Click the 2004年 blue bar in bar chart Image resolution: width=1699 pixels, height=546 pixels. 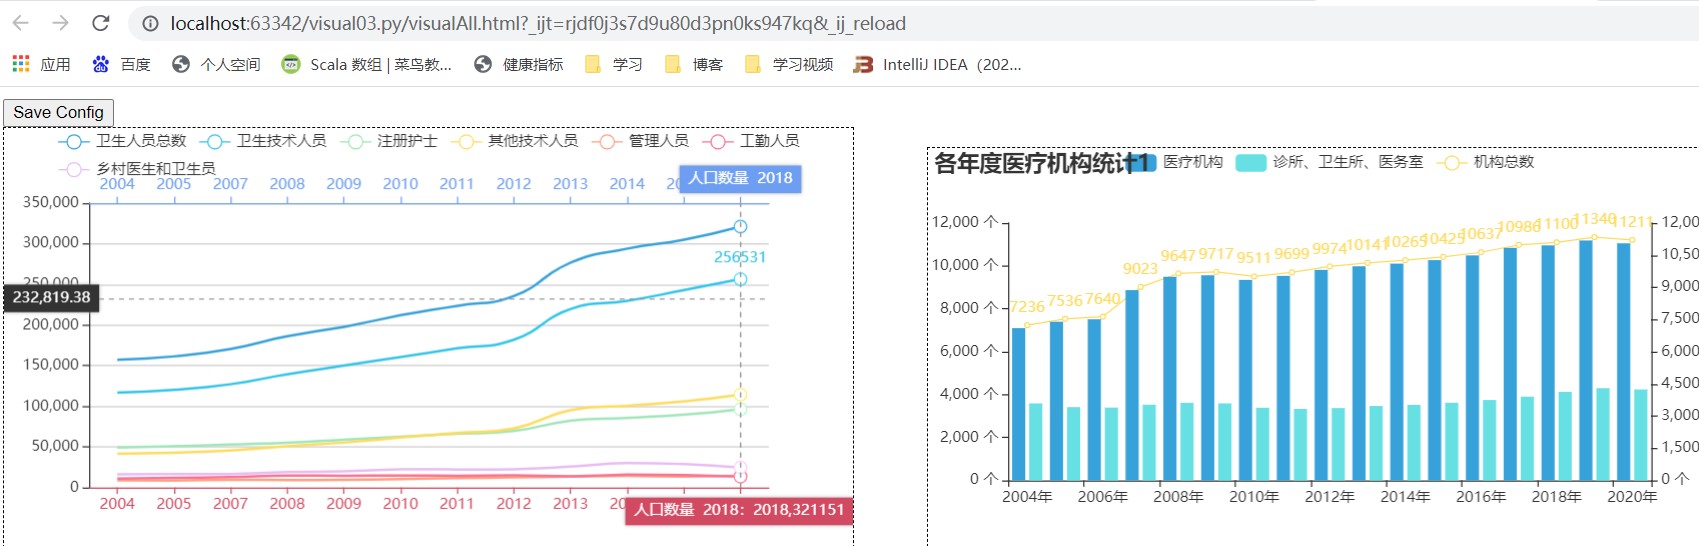pos(1019,404)
